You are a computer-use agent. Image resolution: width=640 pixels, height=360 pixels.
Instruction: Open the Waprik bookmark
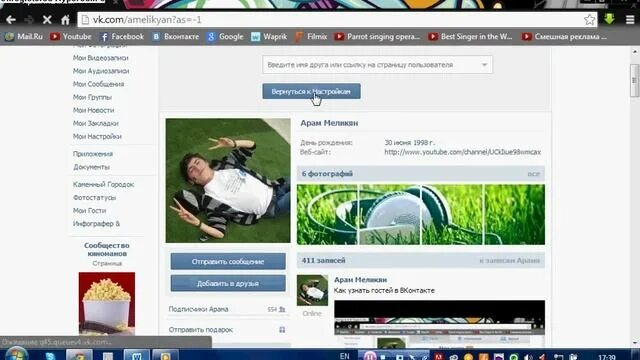coord(269,37)
